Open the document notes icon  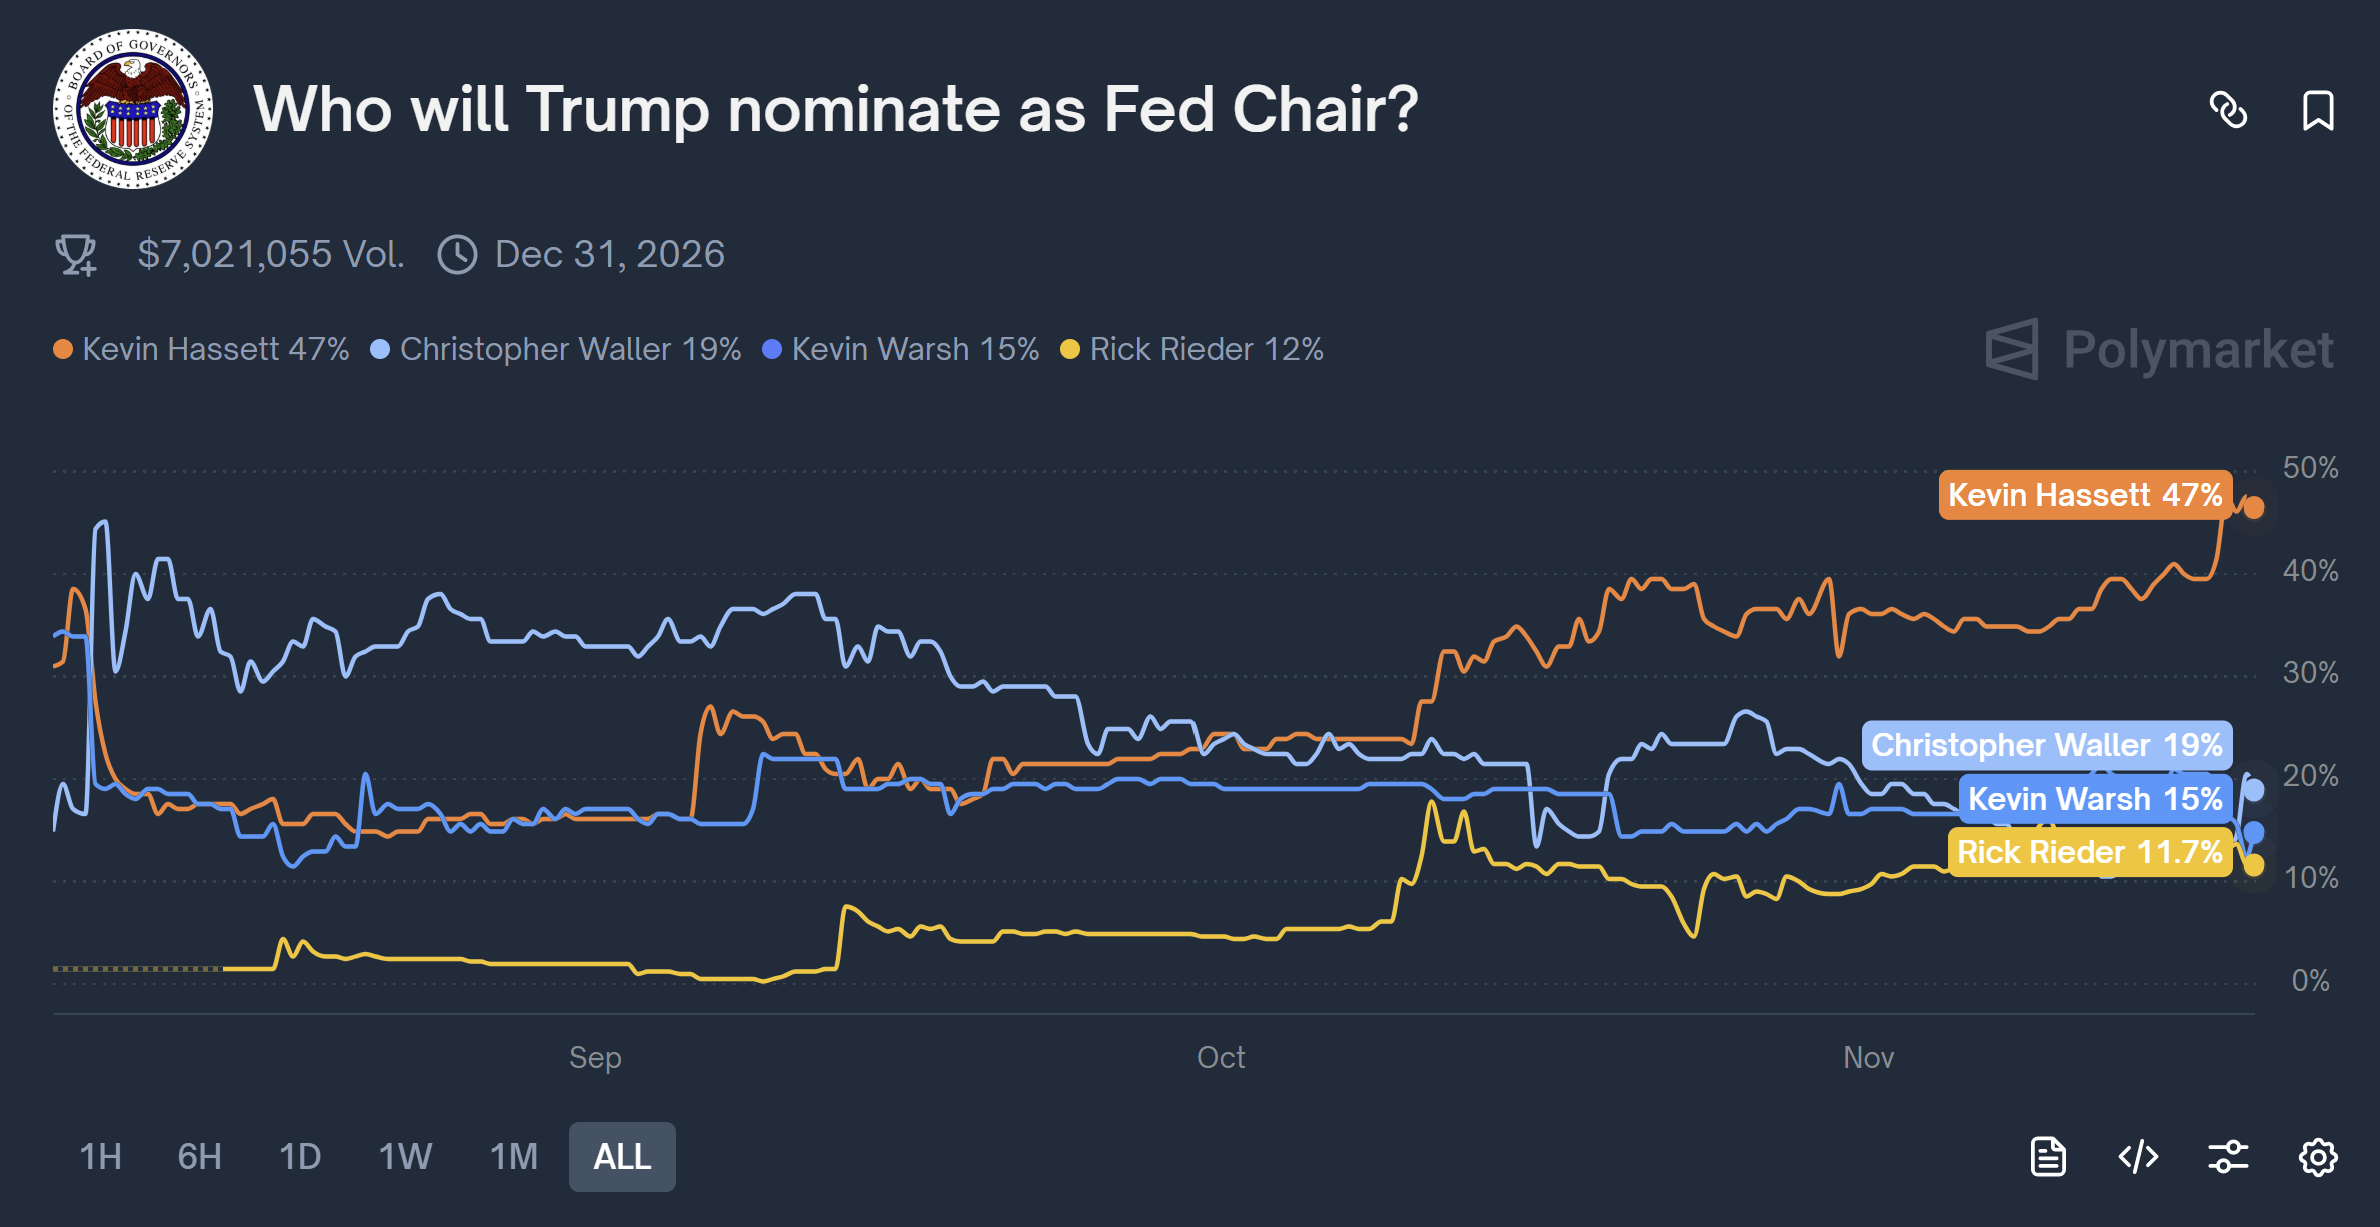[x=2048, y=1157]
